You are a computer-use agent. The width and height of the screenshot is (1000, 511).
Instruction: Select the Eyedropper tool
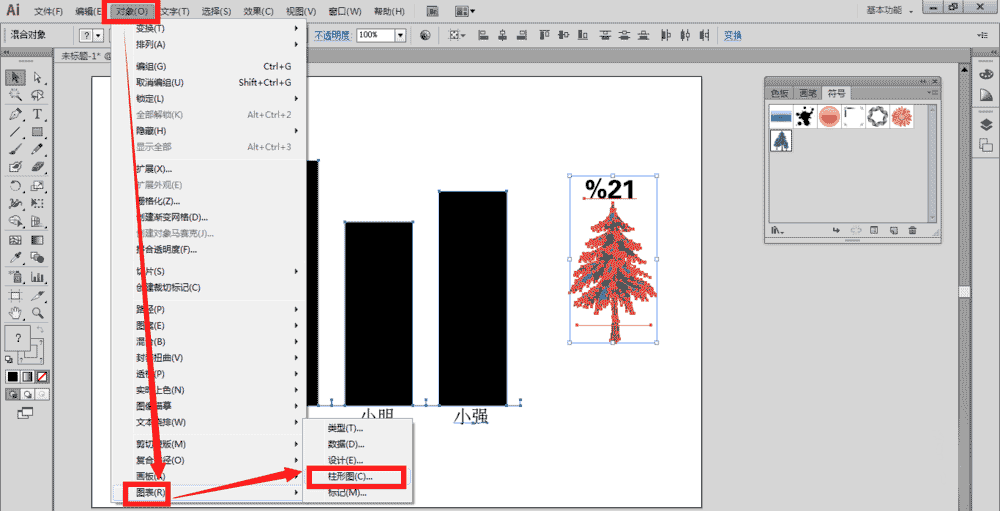(x=16, y=257)
